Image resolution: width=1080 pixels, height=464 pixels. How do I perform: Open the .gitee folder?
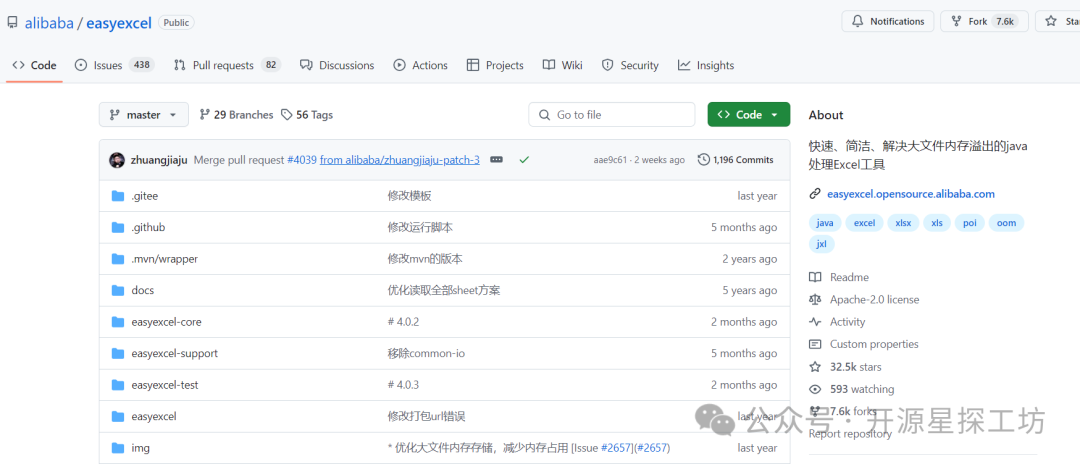coord(145,196)
